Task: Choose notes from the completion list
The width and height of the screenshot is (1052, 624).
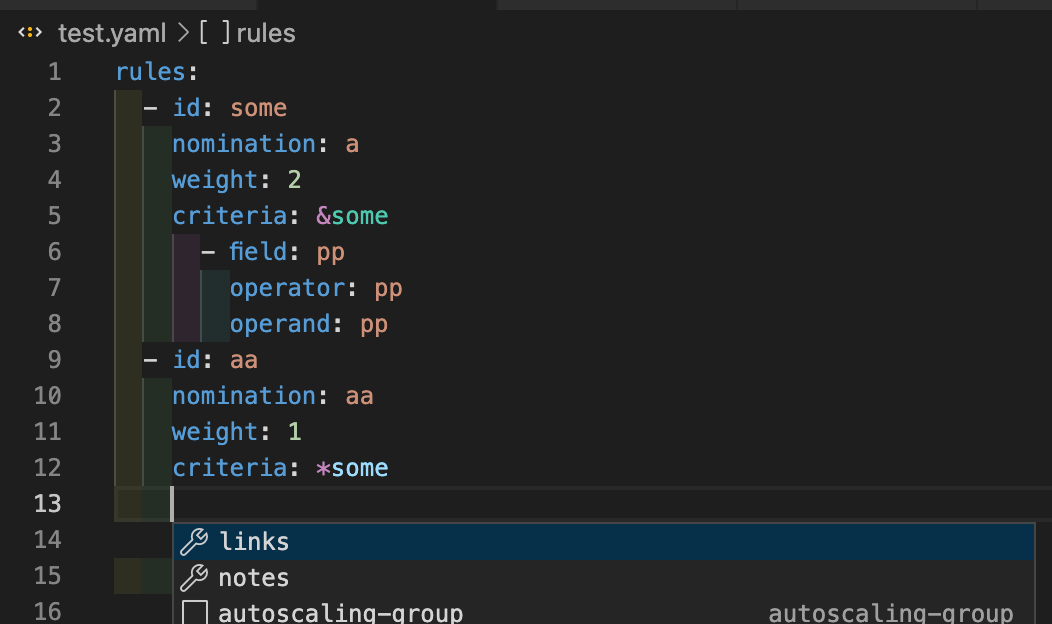Action: coord(254,577)
